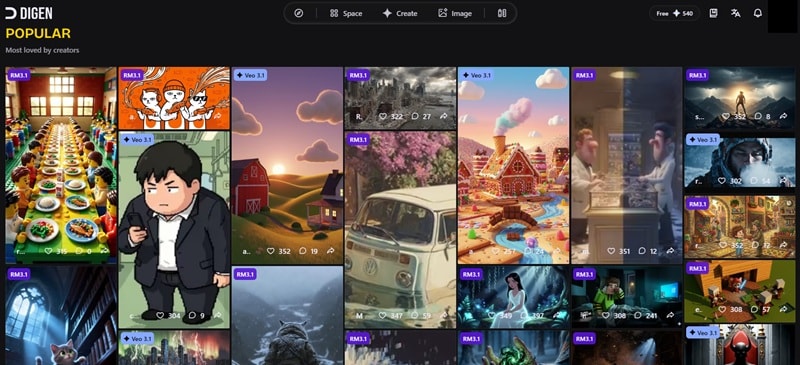Share the chibi man in a suit post
This screenshot has width=800, height=365.
click(x=217, y=315)
